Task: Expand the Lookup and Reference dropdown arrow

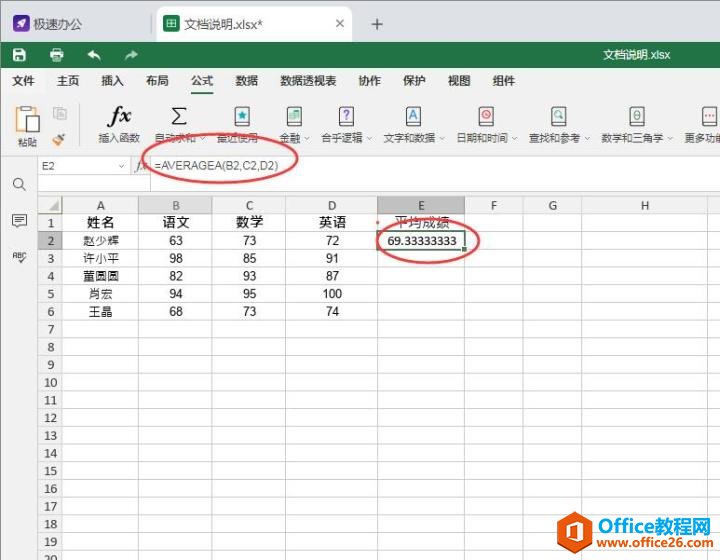Action: click(x=587, y=138)
